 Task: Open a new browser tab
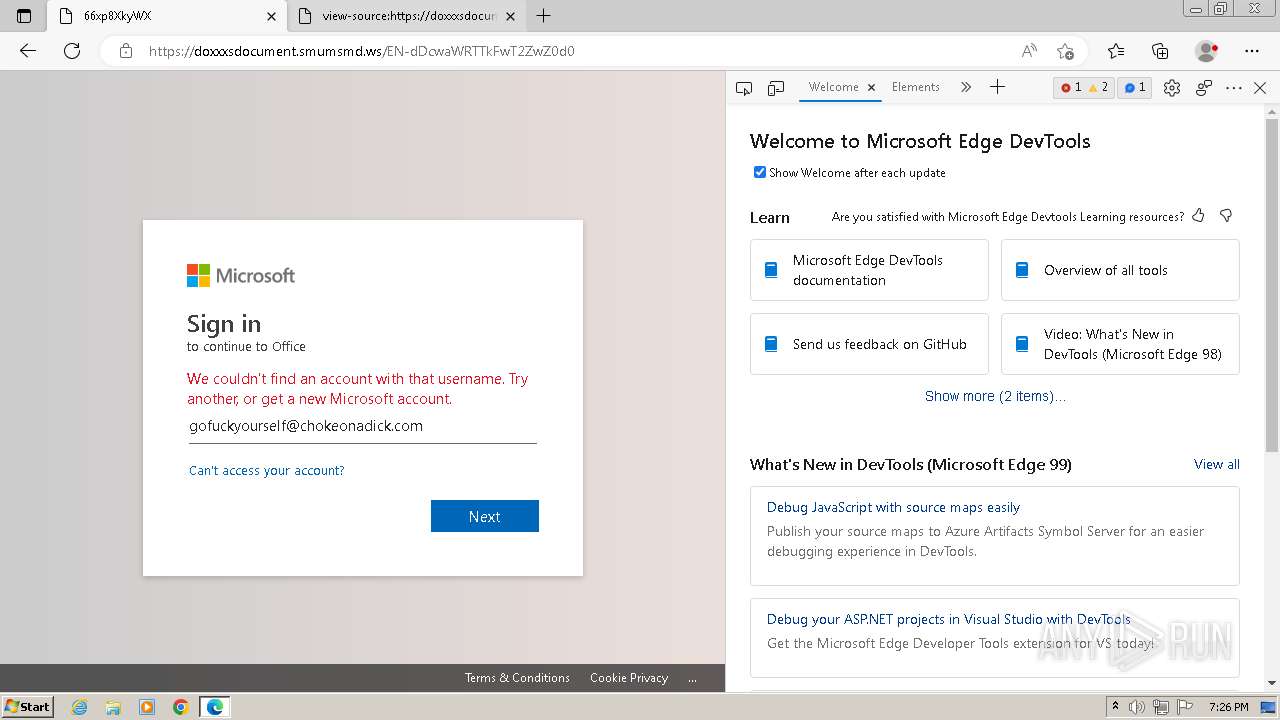coord(543,16)
